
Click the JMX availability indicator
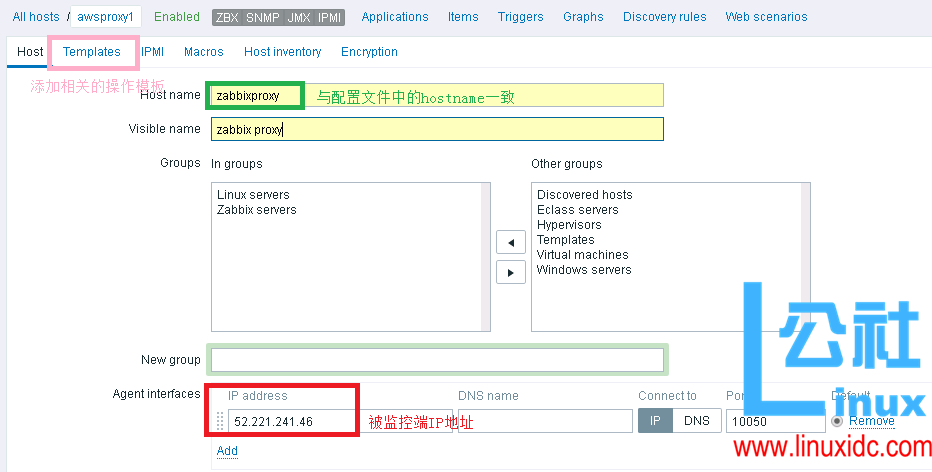pyautogui.click(x=299, y=17)
